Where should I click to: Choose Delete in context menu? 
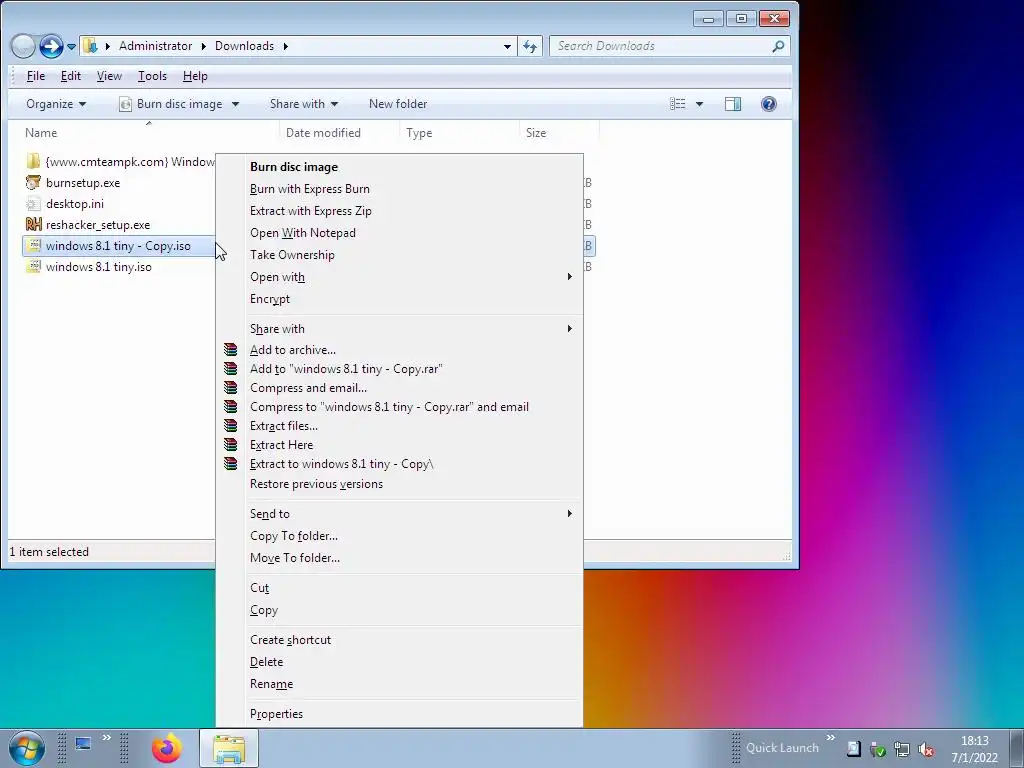400,662
